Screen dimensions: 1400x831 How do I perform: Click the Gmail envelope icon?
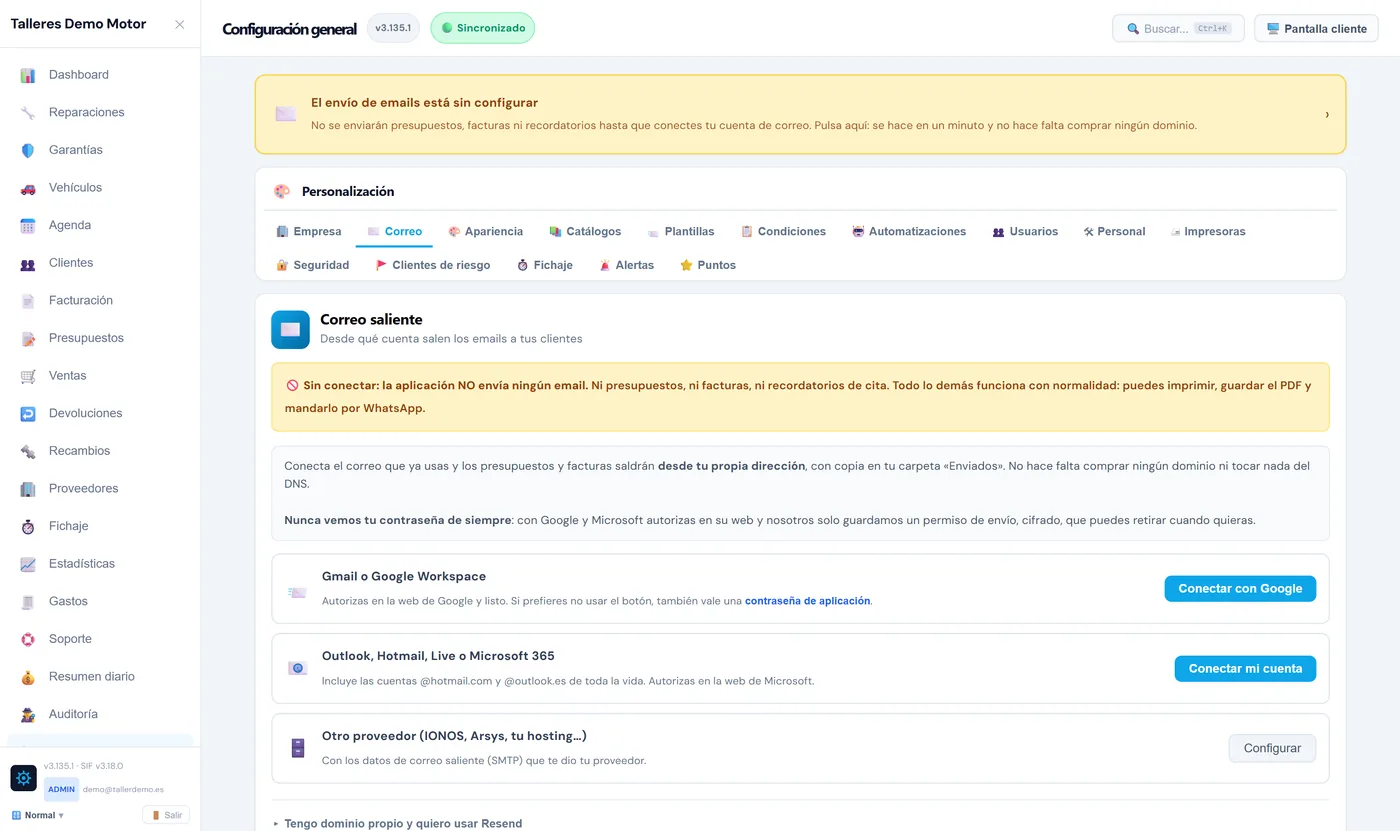tap(297, 592)
